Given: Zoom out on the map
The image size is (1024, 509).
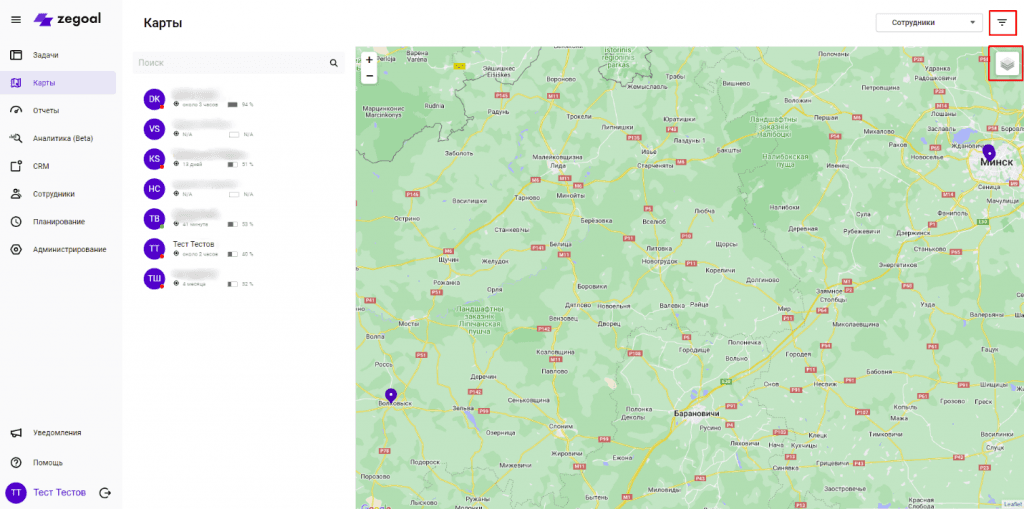Looking at the screenshot, I should (x=369, y=75).
